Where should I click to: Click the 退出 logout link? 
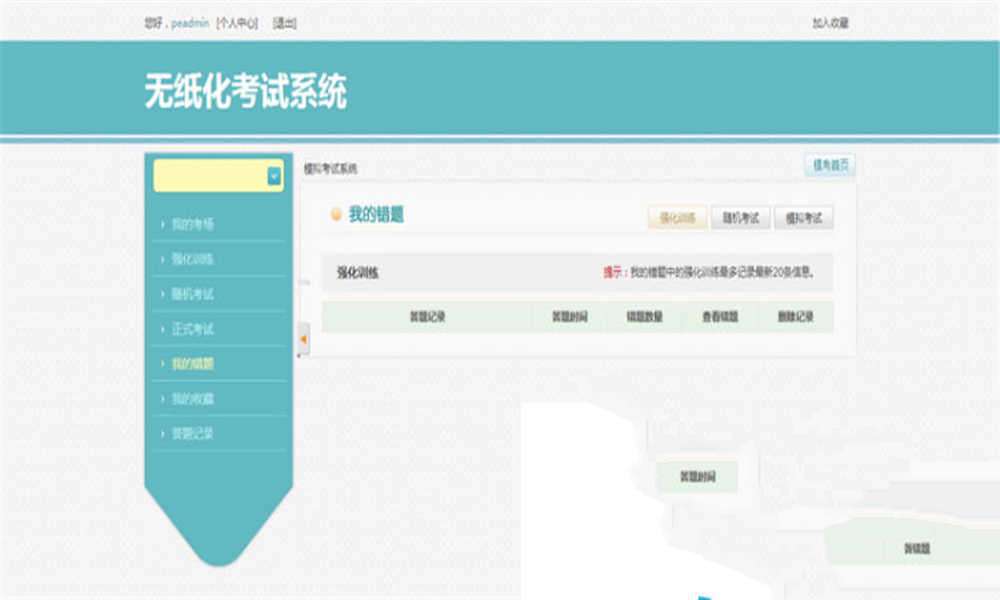pos(284,23)
